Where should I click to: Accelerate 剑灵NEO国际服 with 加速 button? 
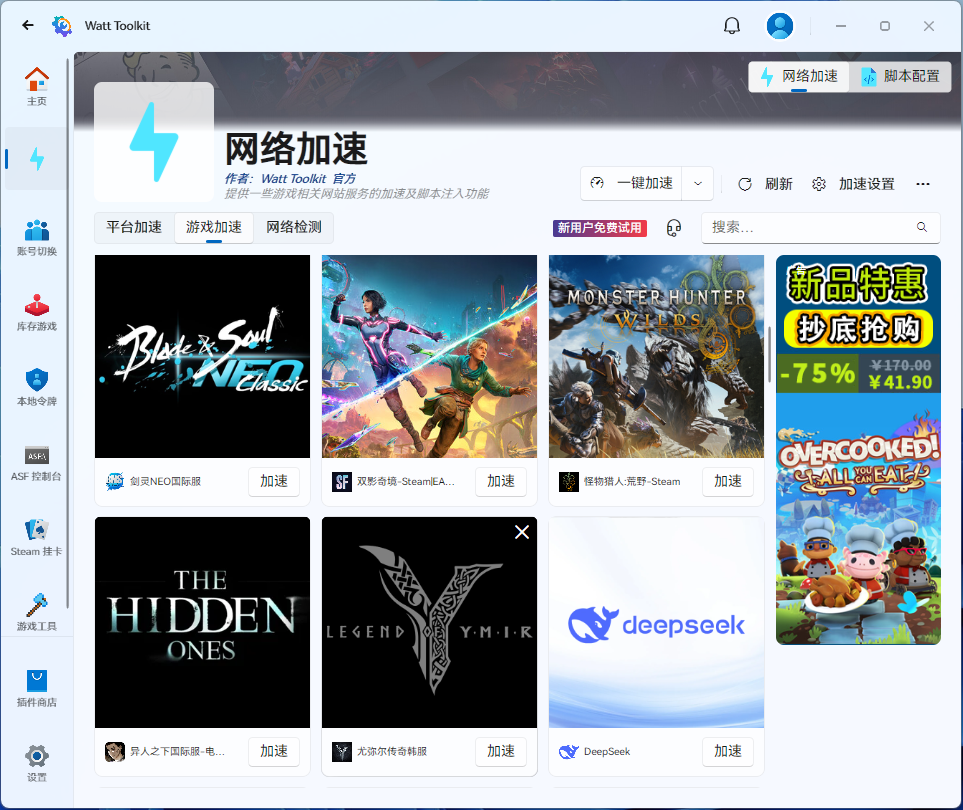(x=274, y=481)
